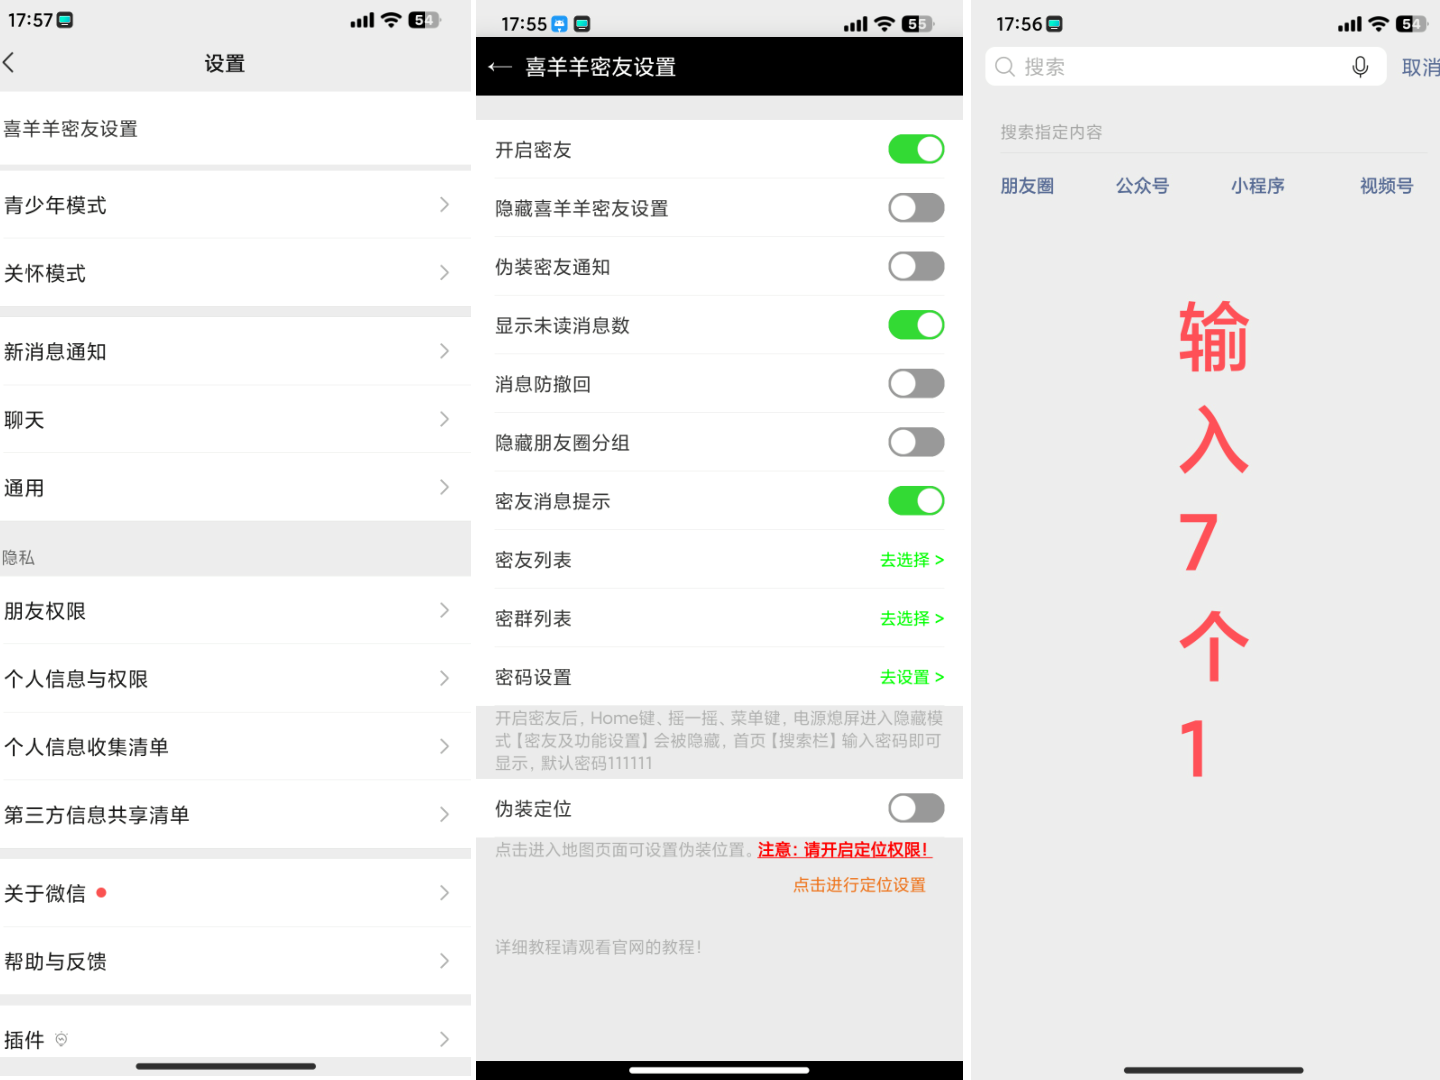Tap 去选择 for 密群列表
Screen dimensions: 1440x1080
912,619
